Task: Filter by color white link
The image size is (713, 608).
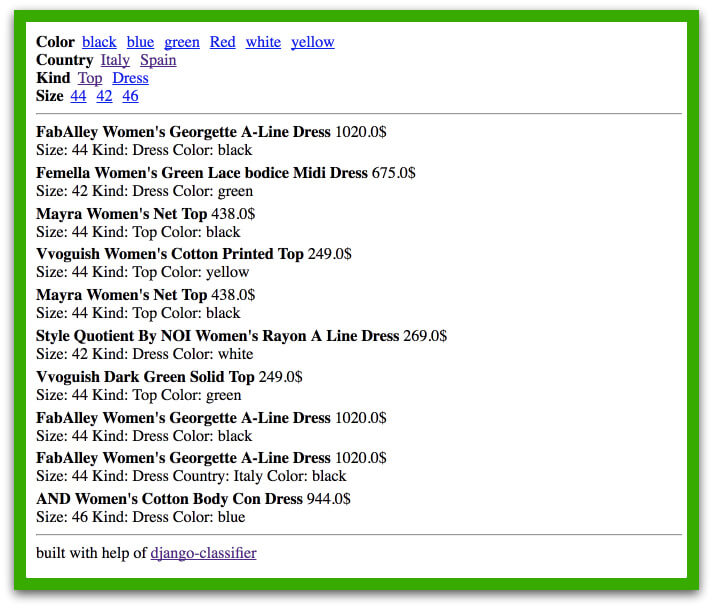Action: coord(263,42)
